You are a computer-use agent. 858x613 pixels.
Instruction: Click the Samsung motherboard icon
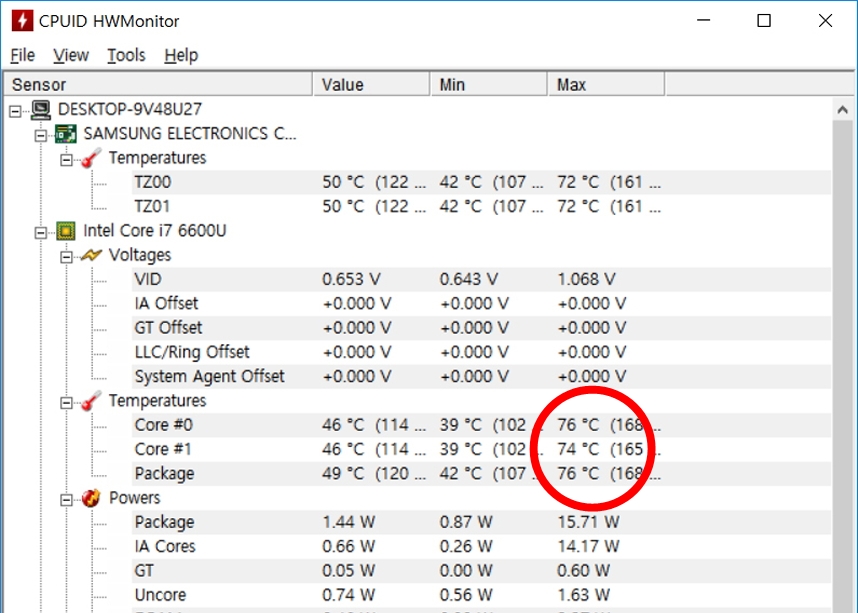click(x=66, y=134)
